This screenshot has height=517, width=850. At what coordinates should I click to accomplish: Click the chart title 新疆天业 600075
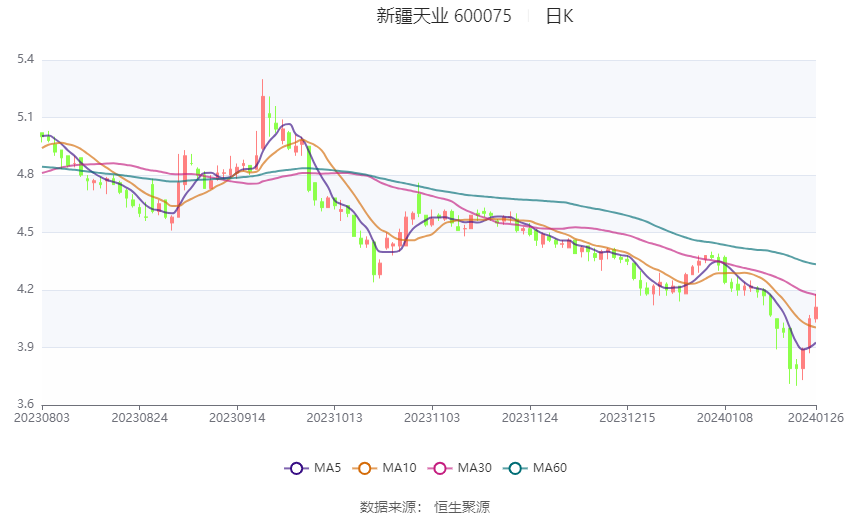pyautogui.click(x=443, y=16)
